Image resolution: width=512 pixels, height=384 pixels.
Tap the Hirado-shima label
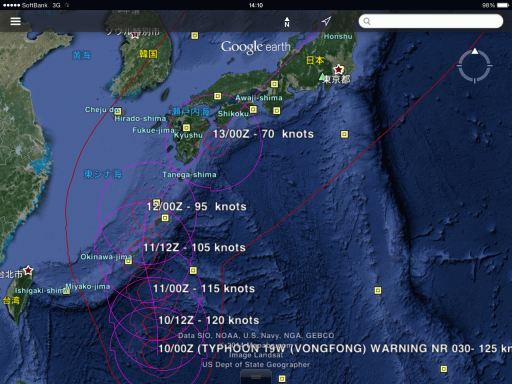[140, 119]
